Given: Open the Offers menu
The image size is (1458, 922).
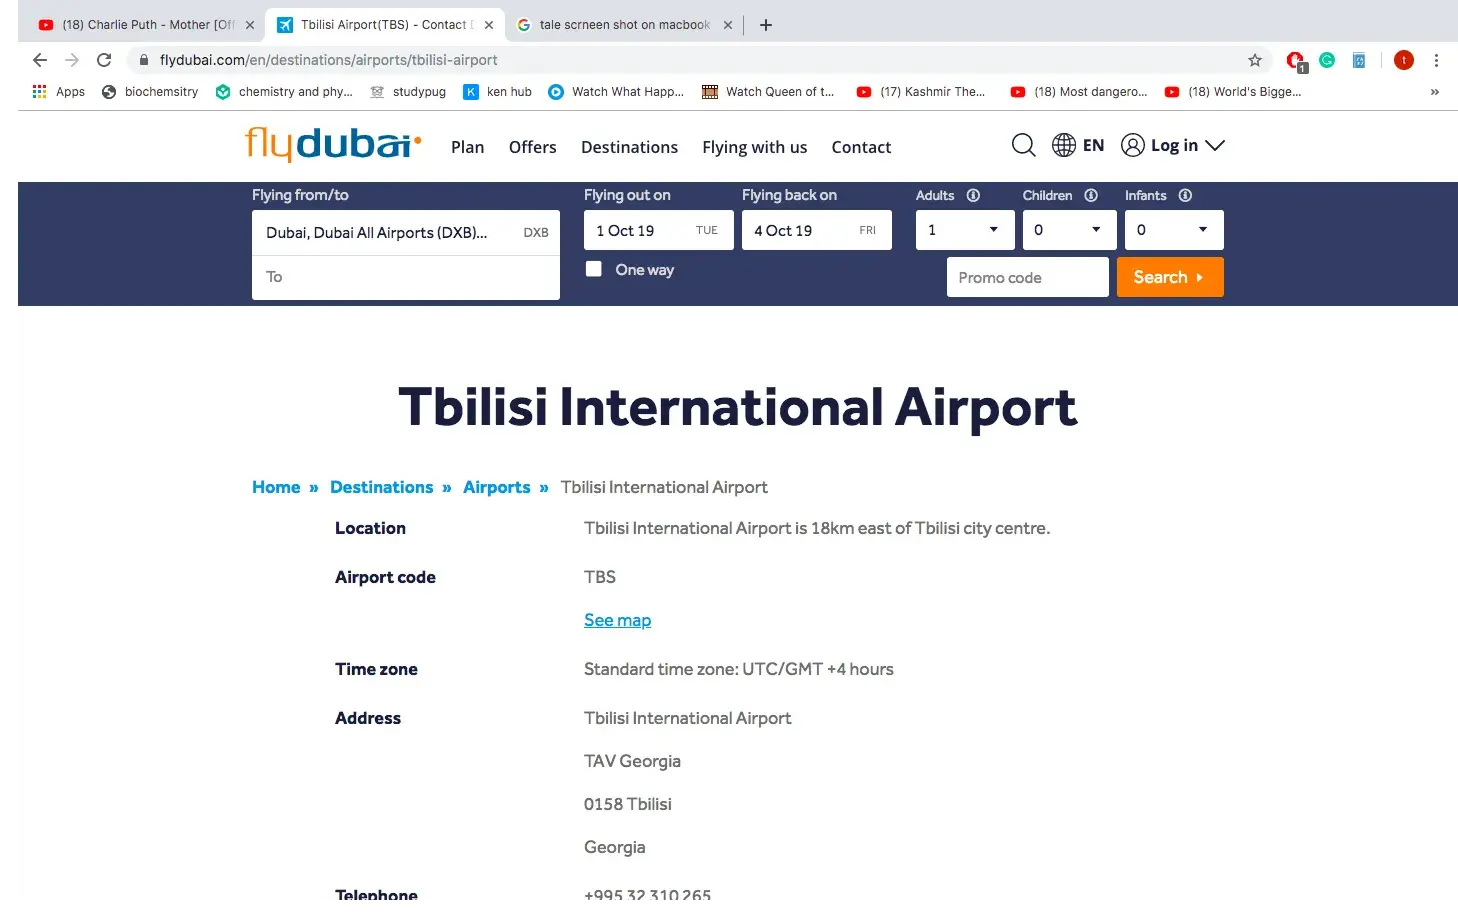Looking at the screenshot, I should click(x=533, y=147).
